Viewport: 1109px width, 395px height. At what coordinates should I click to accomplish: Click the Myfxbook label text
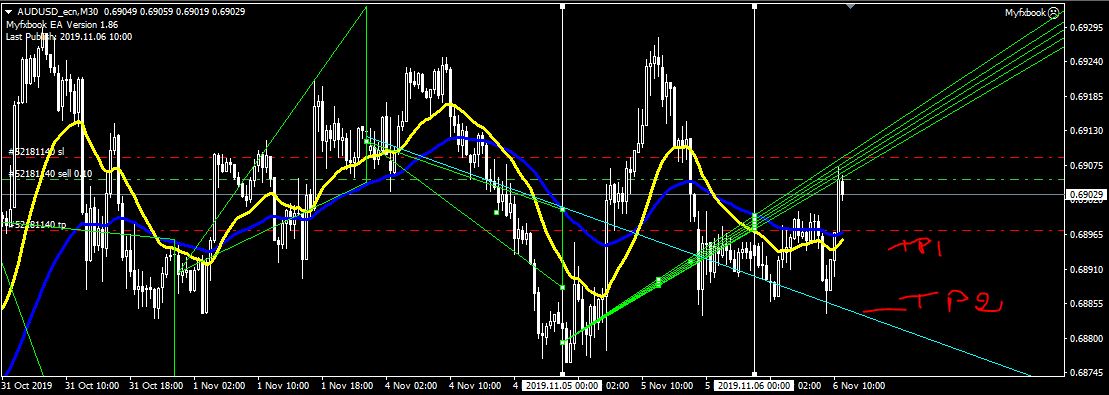(1026, 13)
